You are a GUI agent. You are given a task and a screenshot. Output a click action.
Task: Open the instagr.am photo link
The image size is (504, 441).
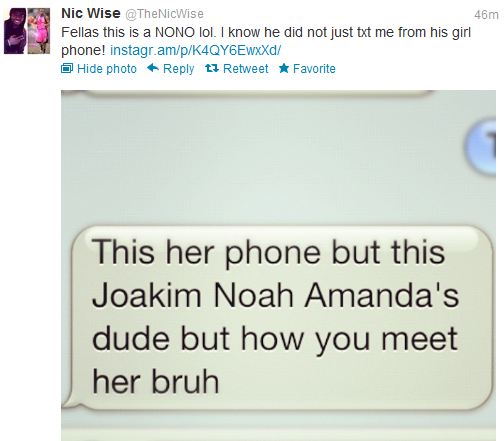pyautogui.click(x=196, y=50)
